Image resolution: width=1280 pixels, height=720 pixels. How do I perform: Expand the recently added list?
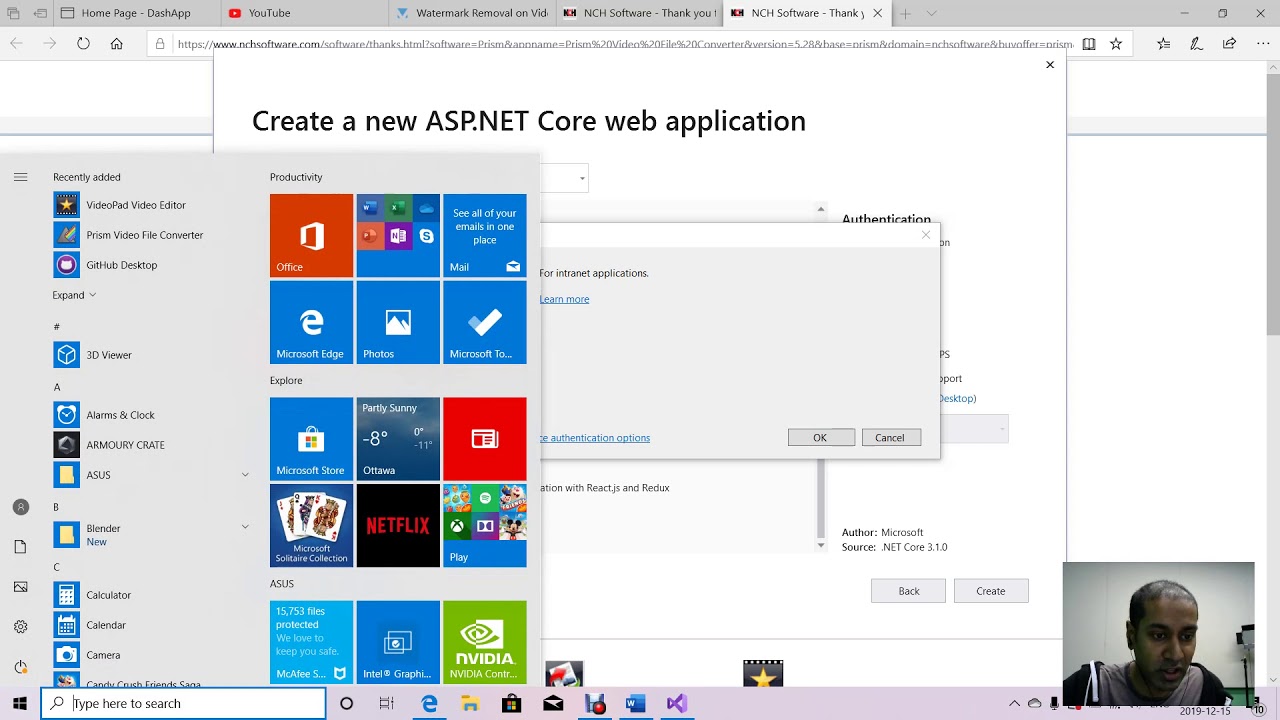(75, 295)
